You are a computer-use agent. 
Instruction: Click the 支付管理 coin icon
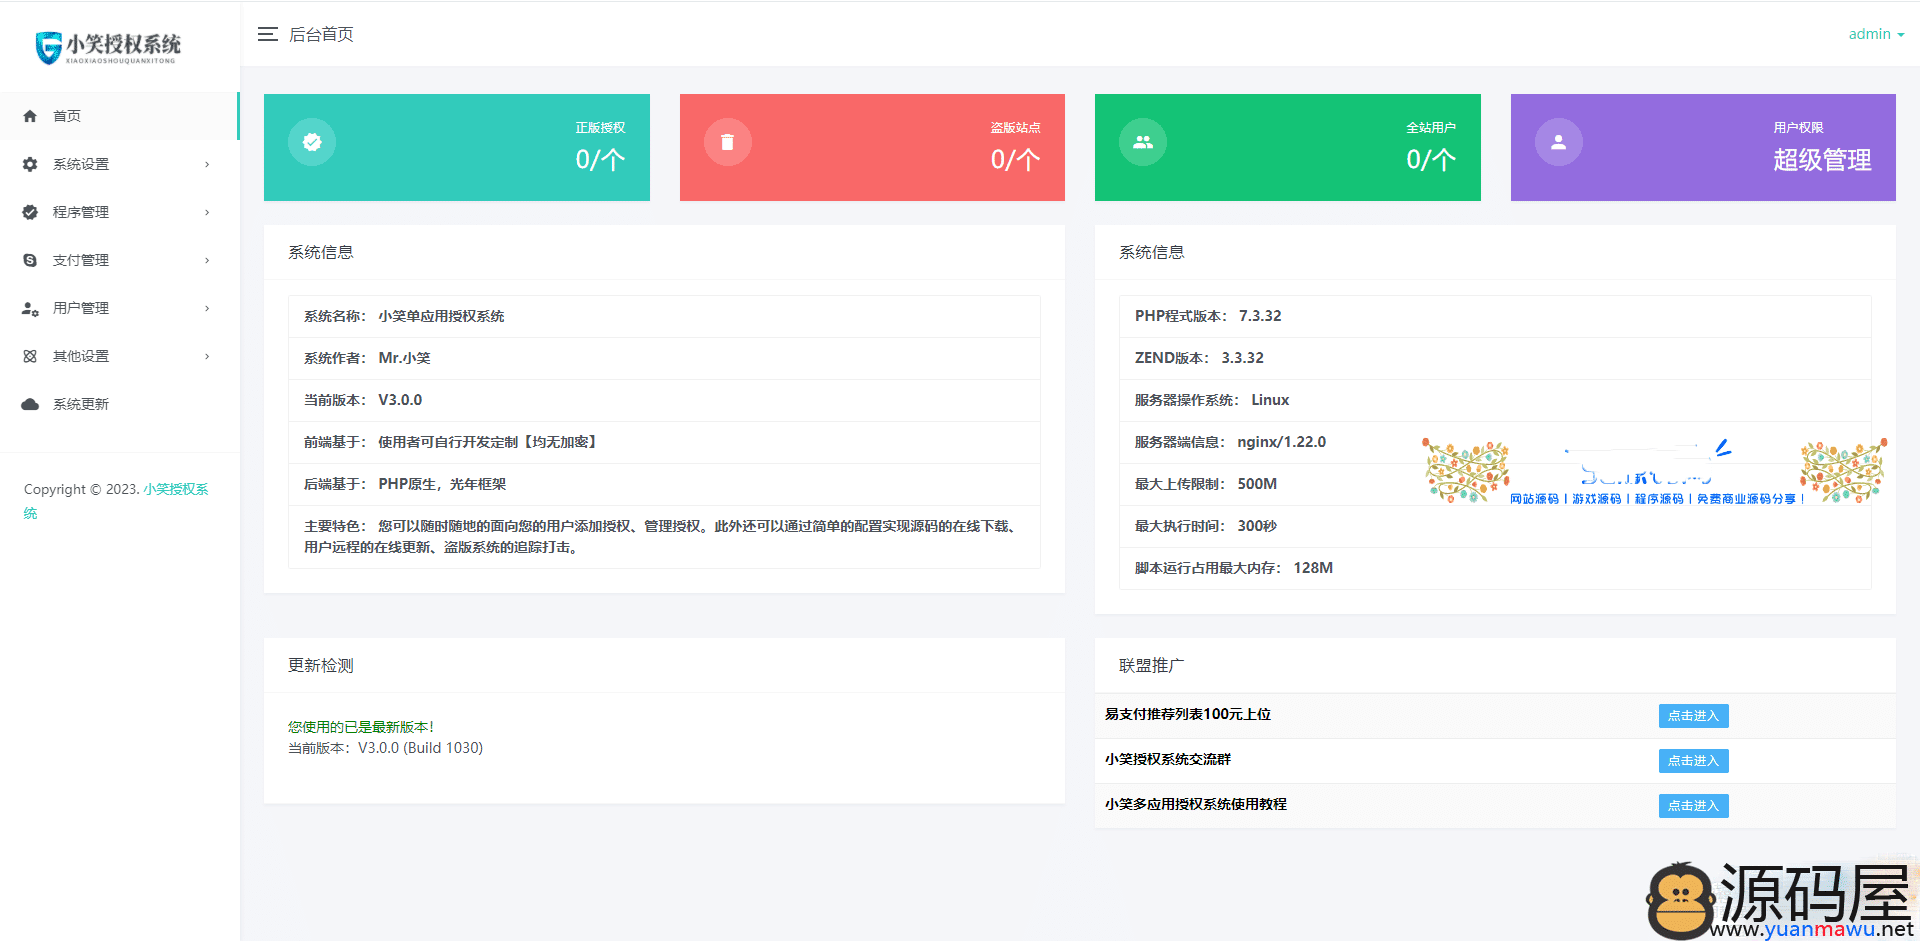click(30, 260)
